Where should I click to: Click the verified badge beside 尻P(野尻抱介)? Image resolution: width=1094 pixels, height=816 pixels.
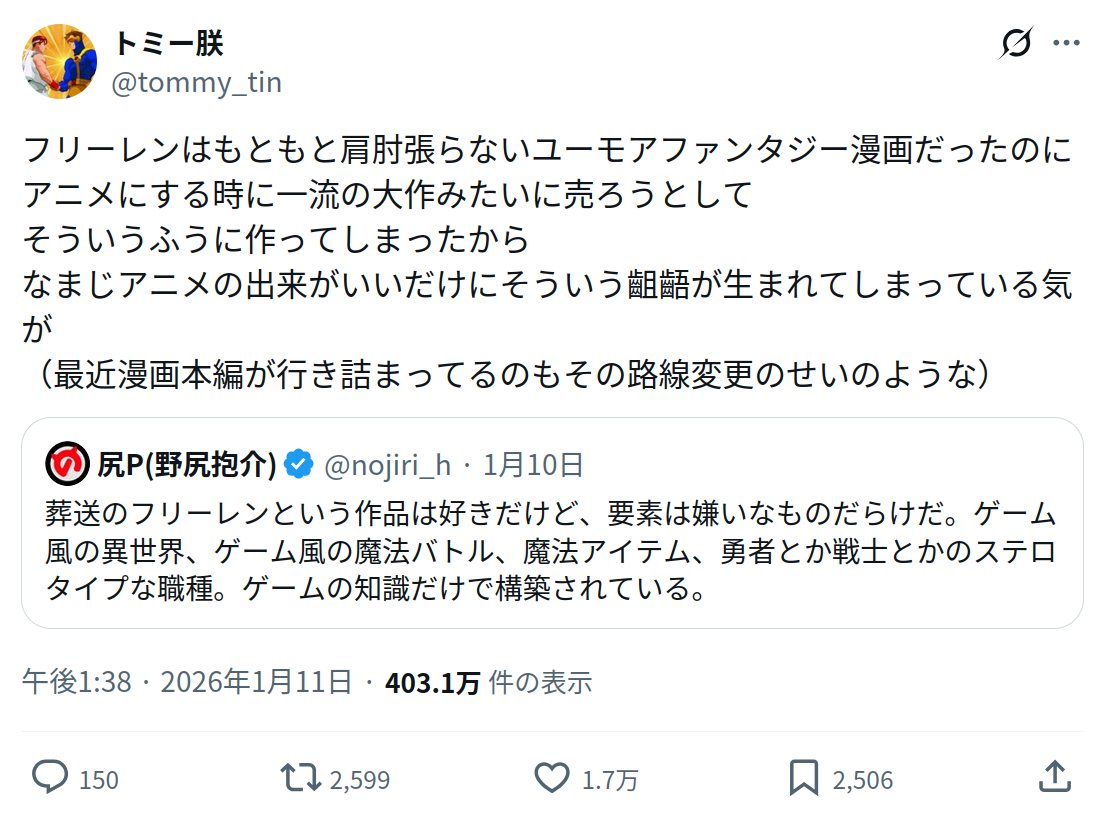298,465
